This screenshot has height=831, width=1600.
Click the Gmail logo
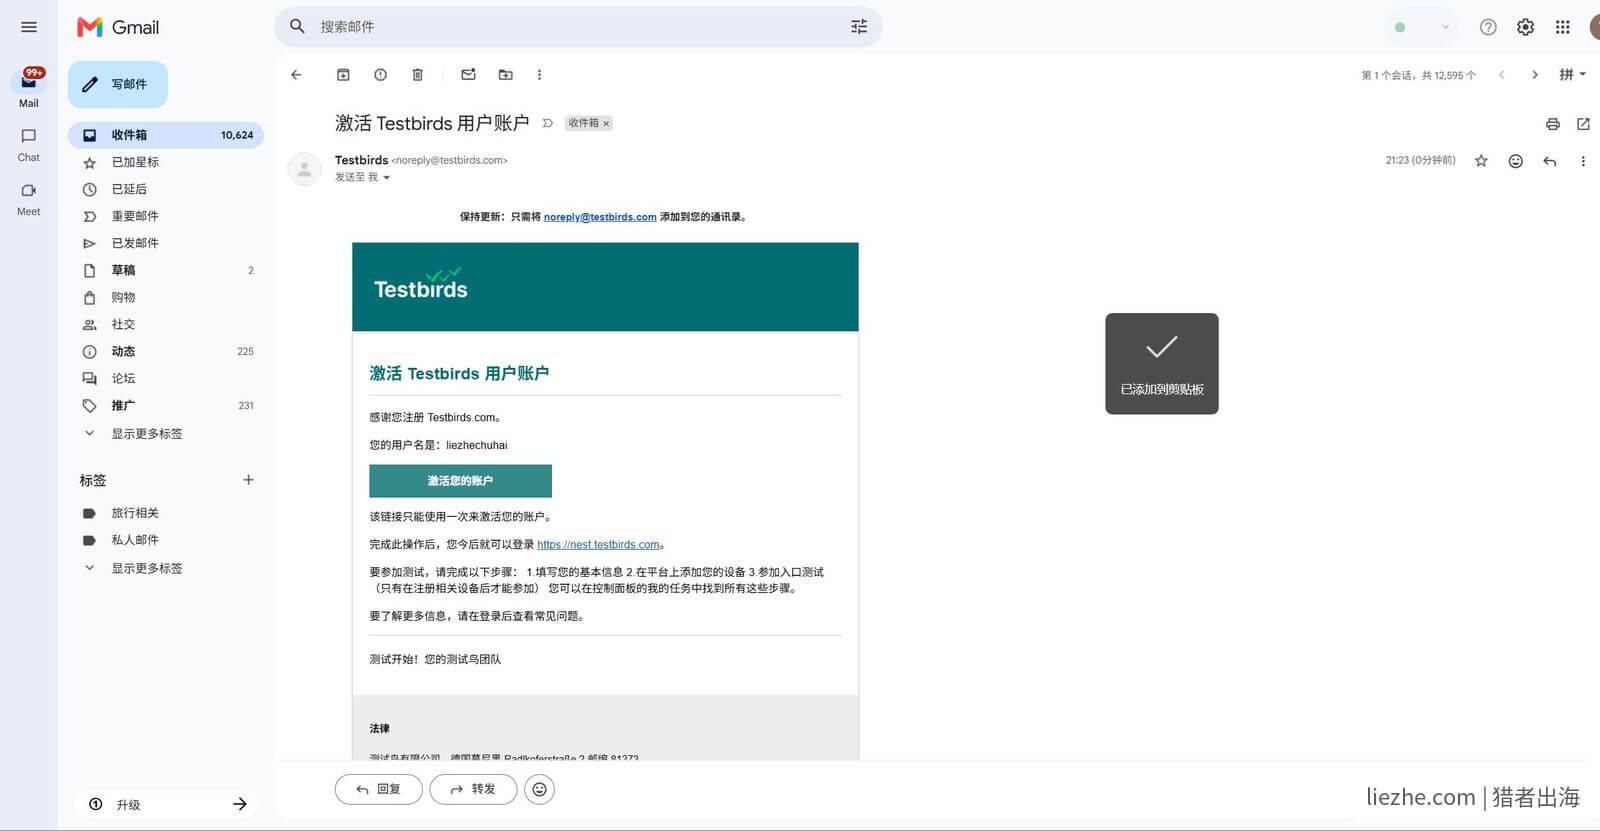coord(118,27)
